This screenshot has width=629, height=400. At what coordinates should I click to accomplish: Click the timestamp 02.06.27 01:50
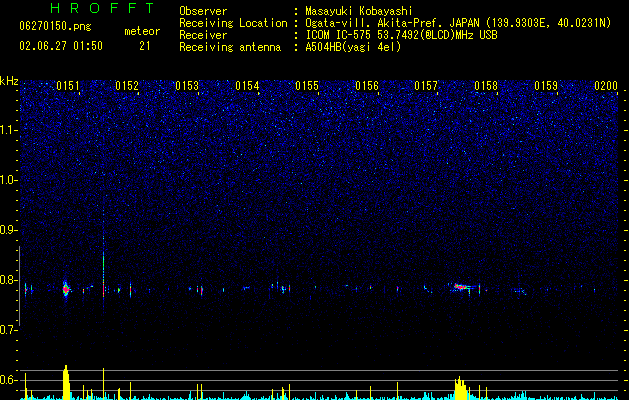[x=61, y=46]
